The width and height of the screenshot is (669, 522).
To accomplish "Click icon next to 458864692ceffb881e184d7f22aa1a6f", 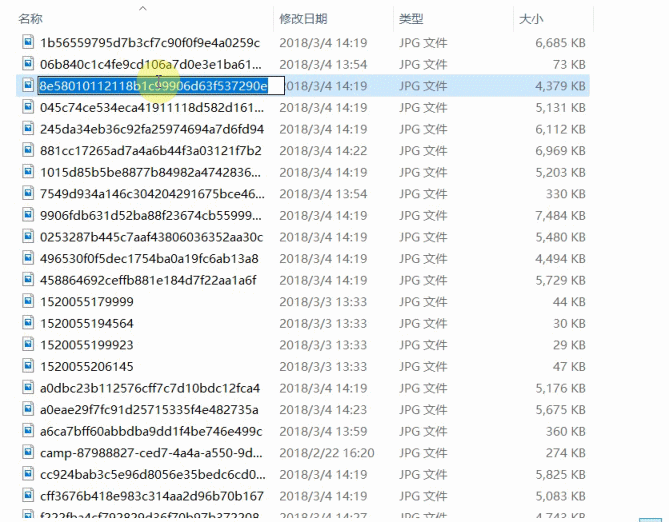I will [28, 280].
